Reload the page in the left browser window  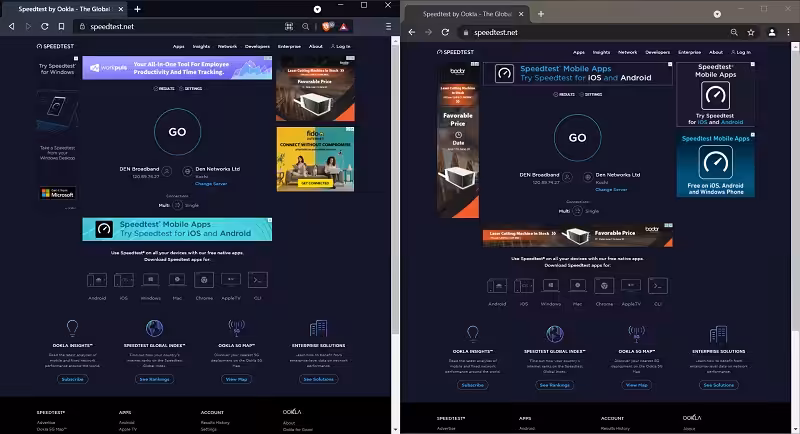click(45, 26)
